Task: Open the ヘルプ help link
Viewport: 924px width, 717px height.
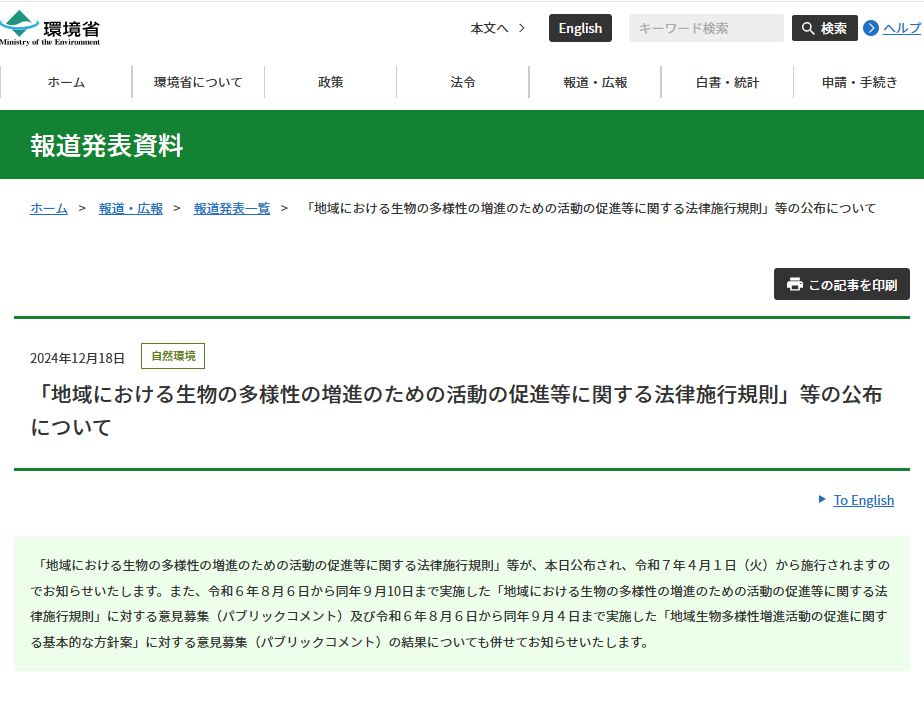Action: click(902, 28)
